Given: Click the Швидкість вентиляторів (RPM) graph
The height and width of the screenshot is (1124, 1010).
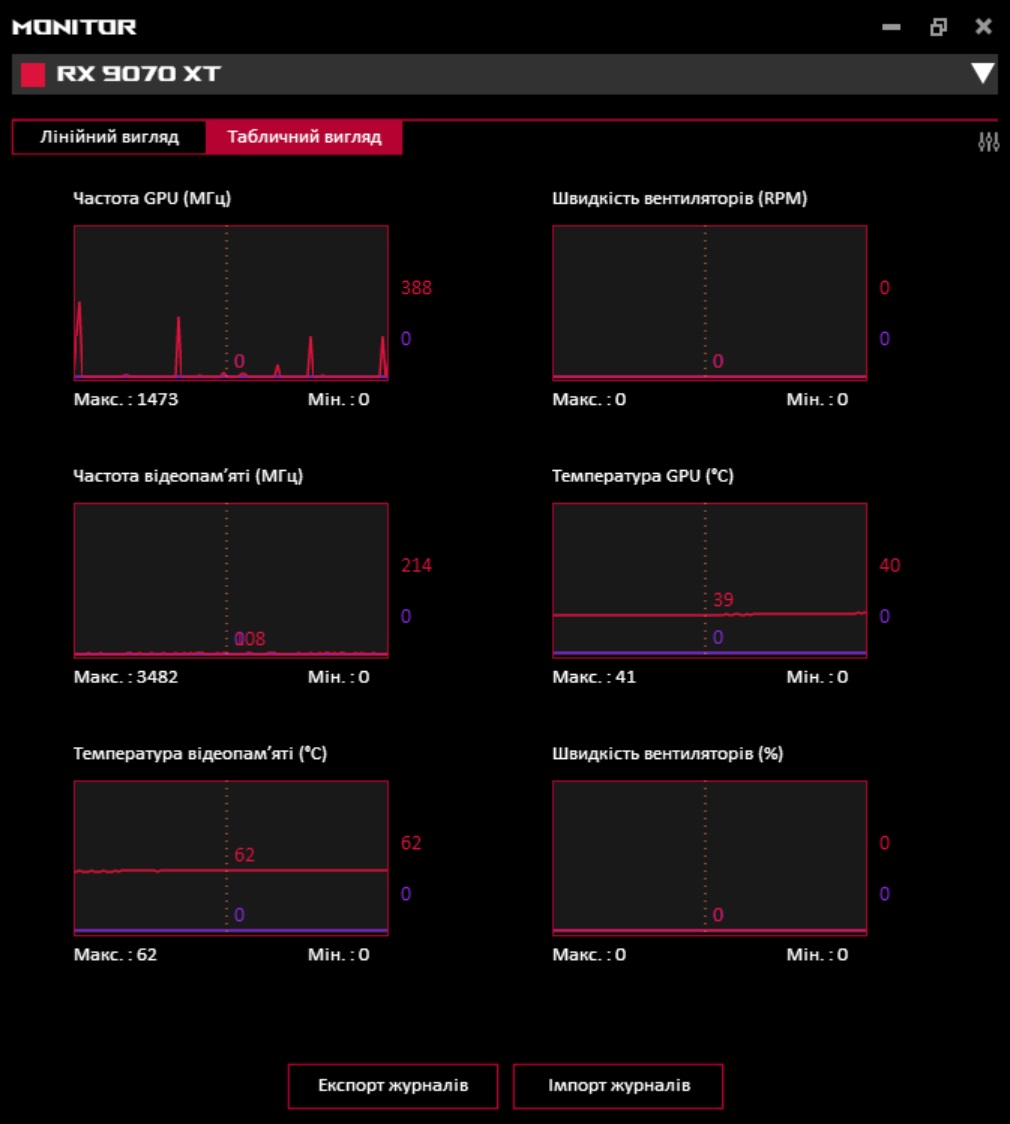Looking at the screenshot, I should coord(710,303).
